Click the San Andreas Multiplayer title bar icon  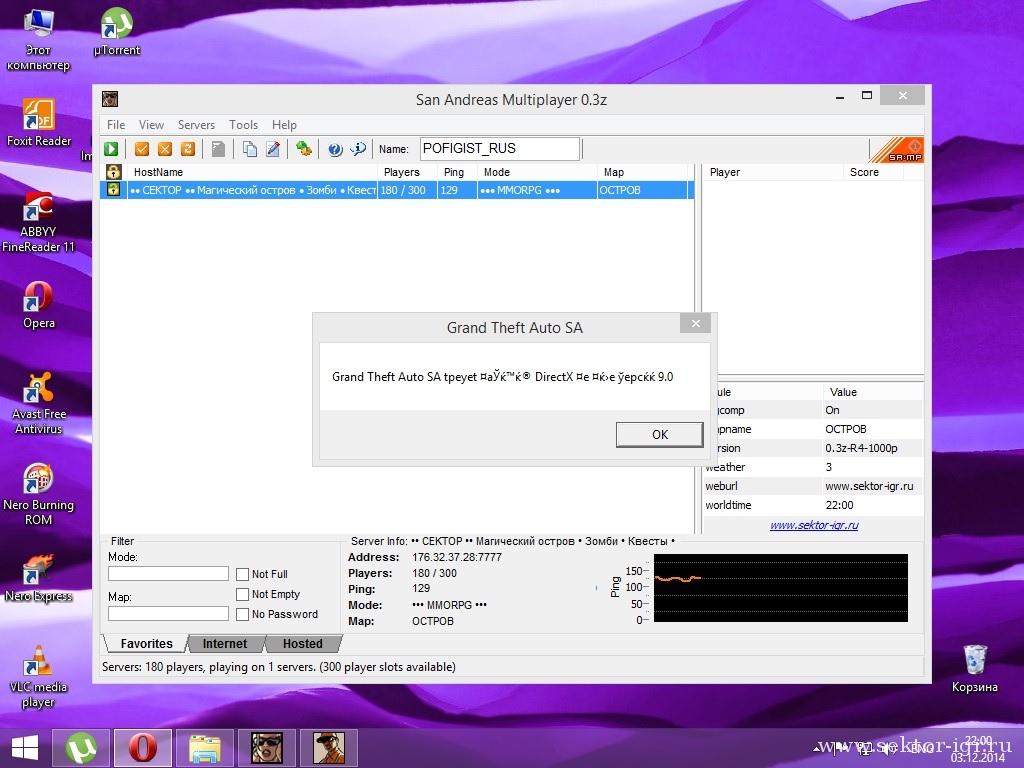110,99
